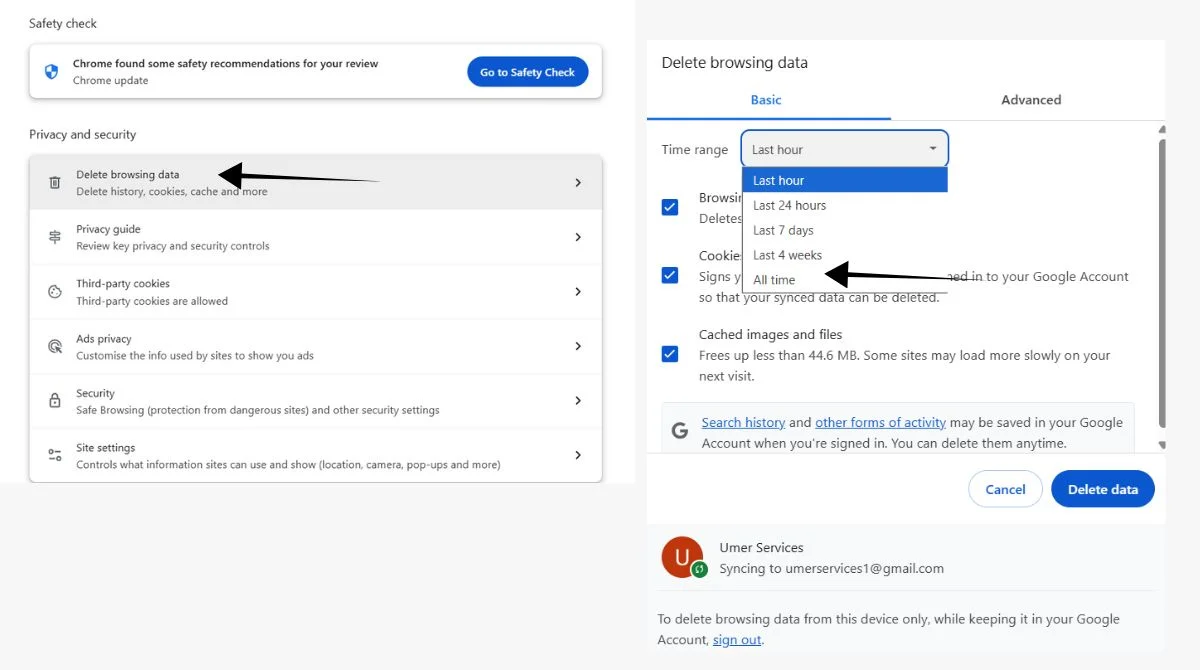Click the Site settings sliders icon
Viewport: 1200px width, 670px height.
point(55,455)
